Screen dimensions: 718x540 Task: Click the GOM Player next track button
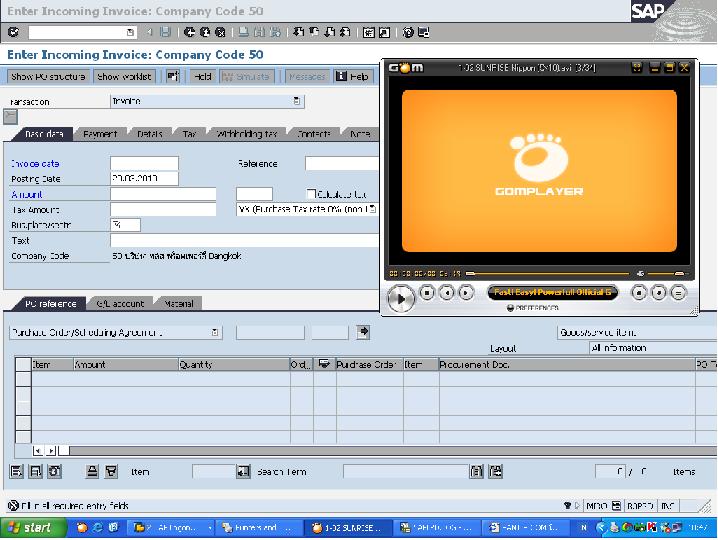point(466,292)
